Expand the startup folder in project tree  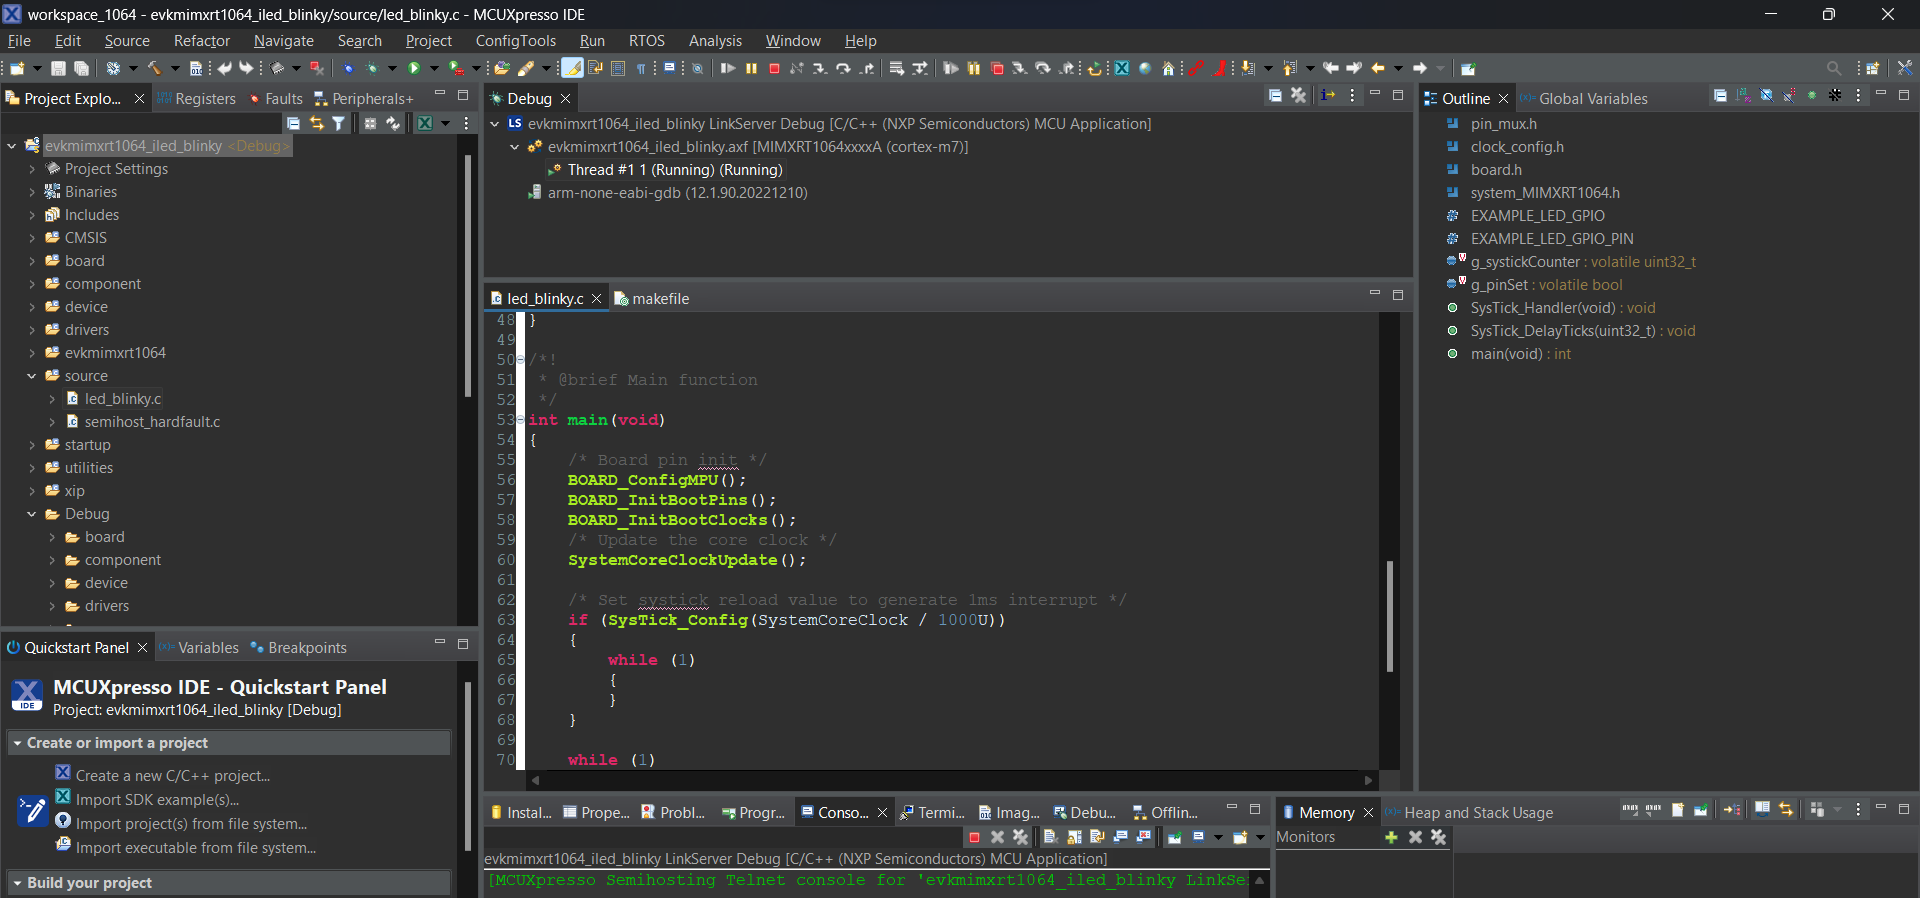[x=32, y=445]
